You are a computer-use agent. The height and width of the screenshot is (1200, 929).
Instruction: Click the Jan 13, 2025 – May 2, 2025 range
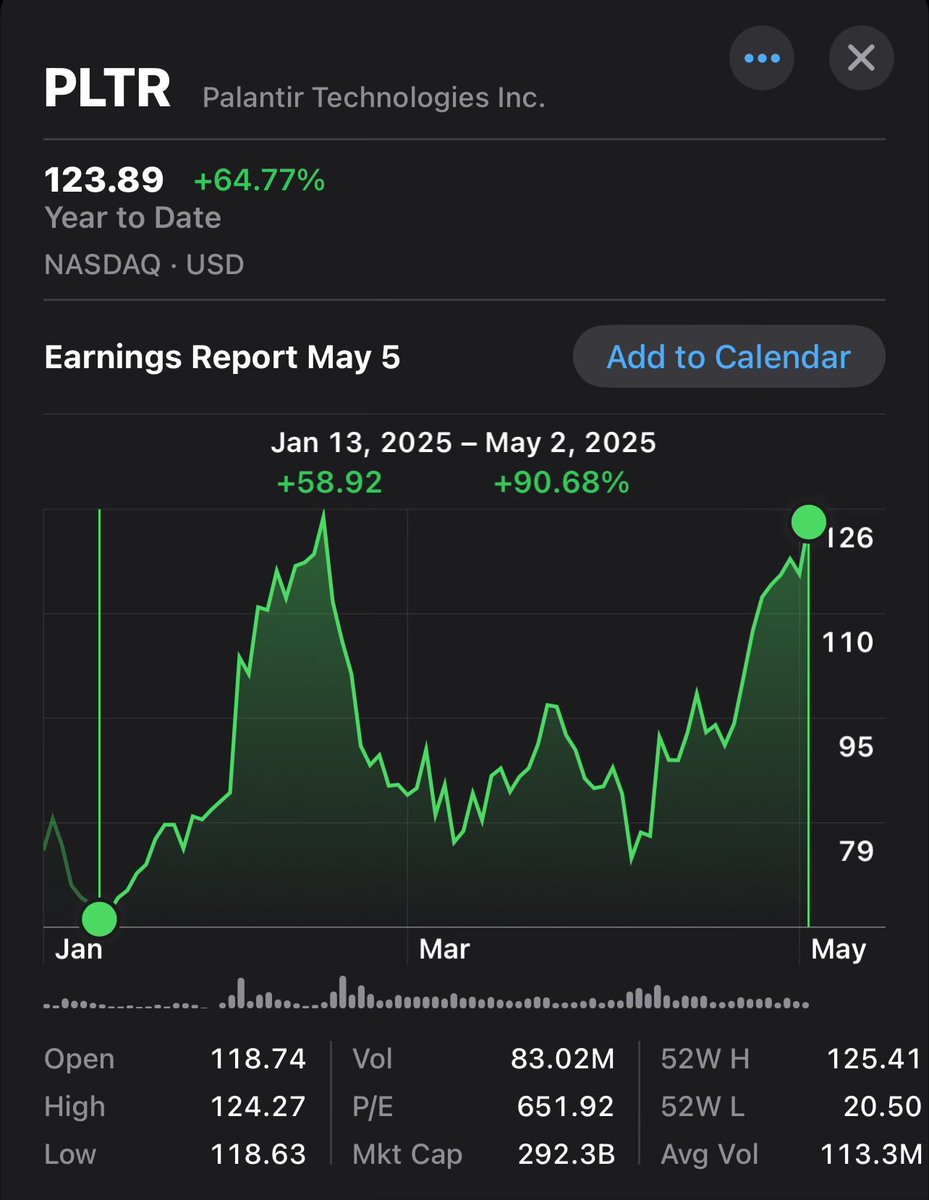point(464,443)
